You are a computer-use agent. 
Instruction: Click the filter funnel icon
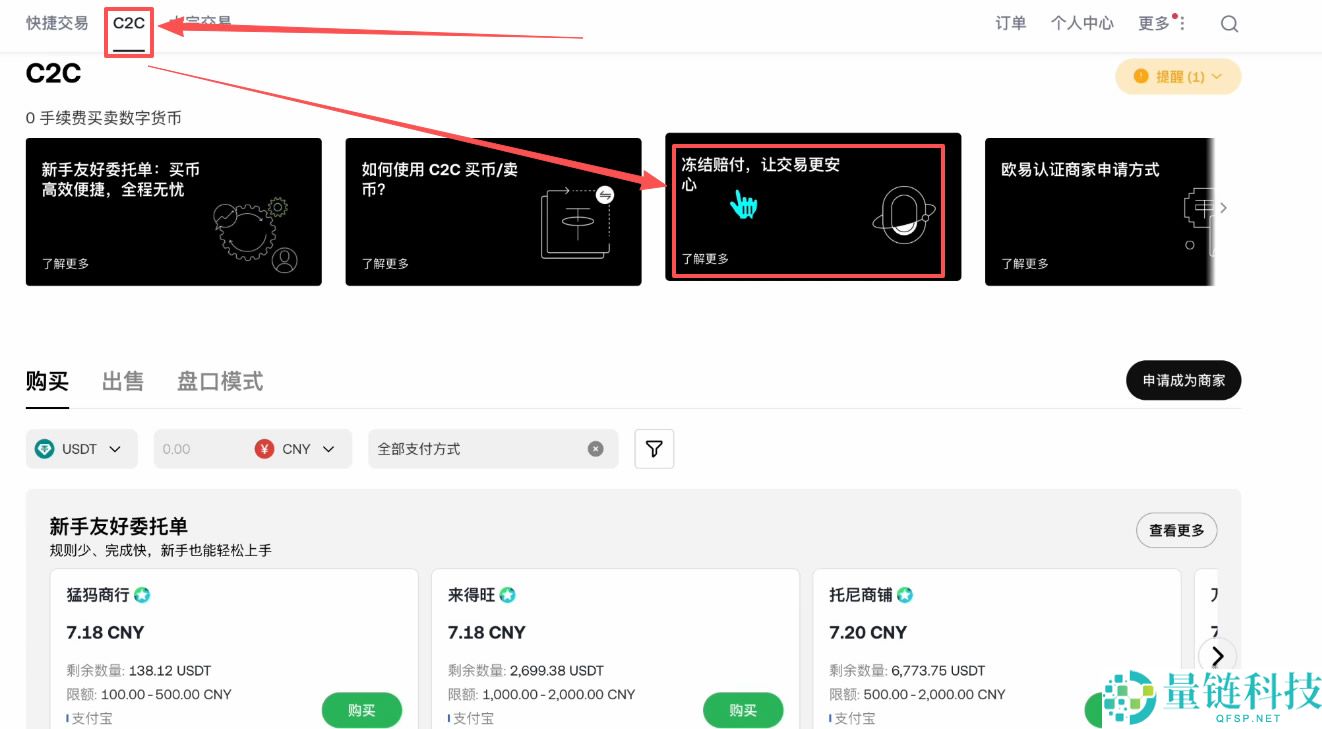(654, 449)
